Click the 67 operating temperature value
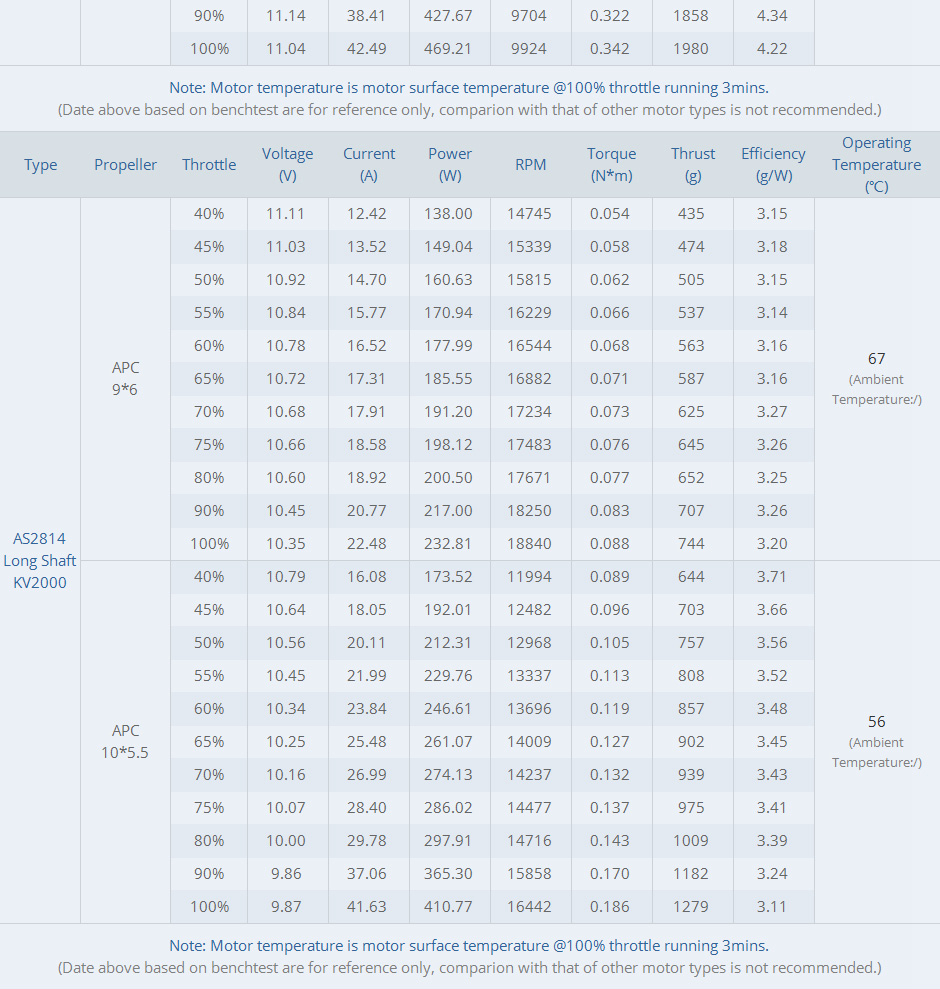940x989 pixels. 876,358
